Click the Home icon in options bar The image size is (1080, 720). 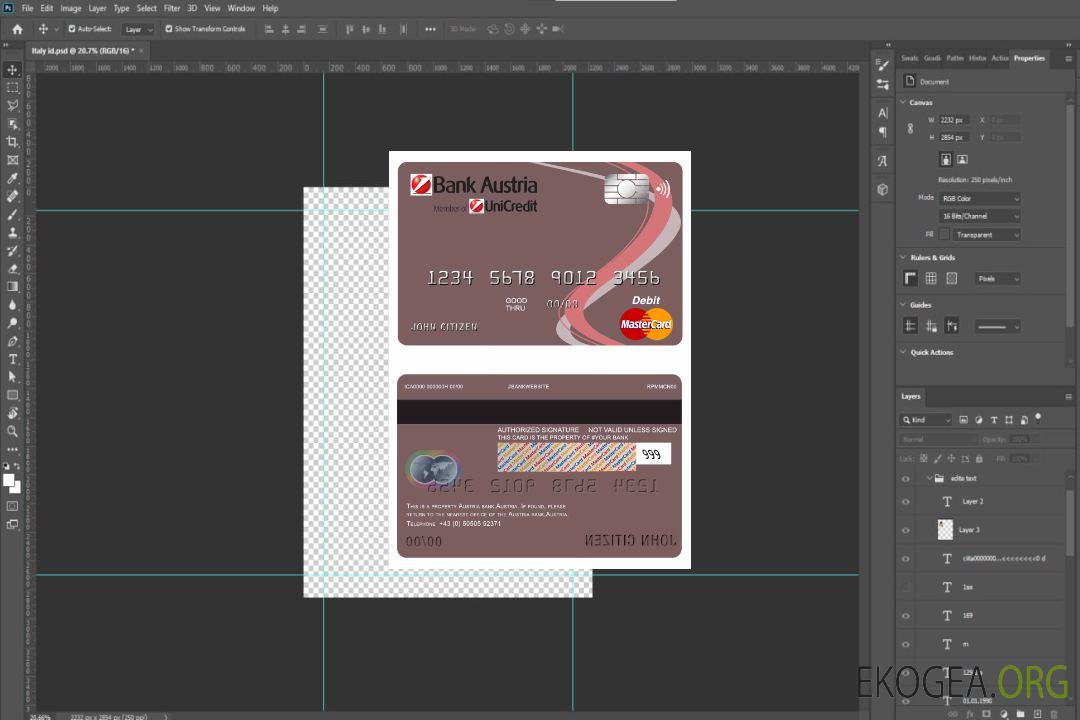[x=17, y=29]
